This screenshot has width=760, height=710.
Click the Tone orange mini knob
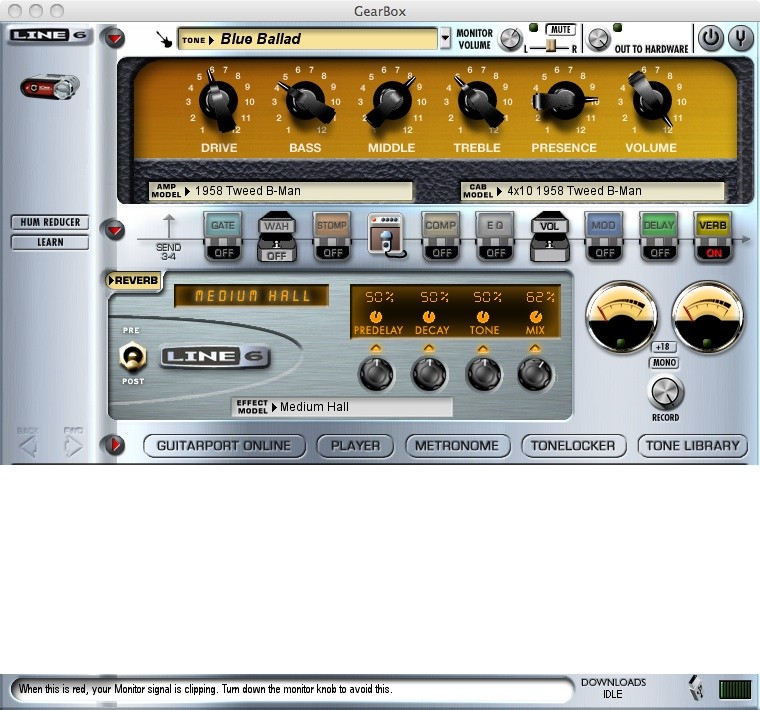(483, 317)
